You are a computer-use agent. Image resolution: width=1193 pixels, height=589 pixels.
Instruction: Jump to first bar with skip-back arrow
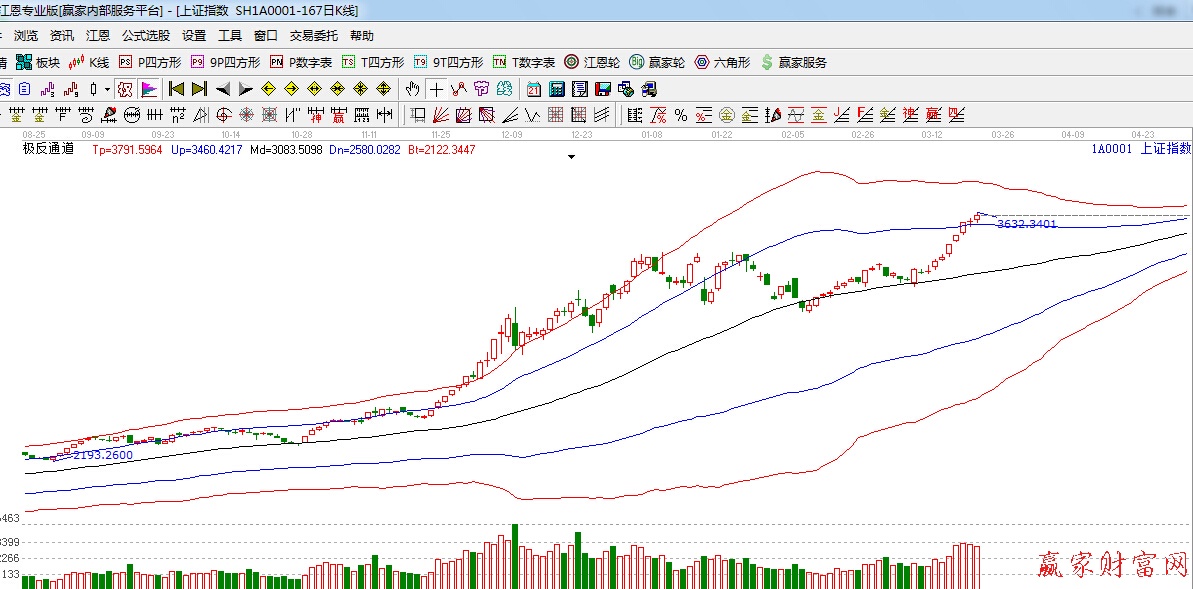point(177,89)
